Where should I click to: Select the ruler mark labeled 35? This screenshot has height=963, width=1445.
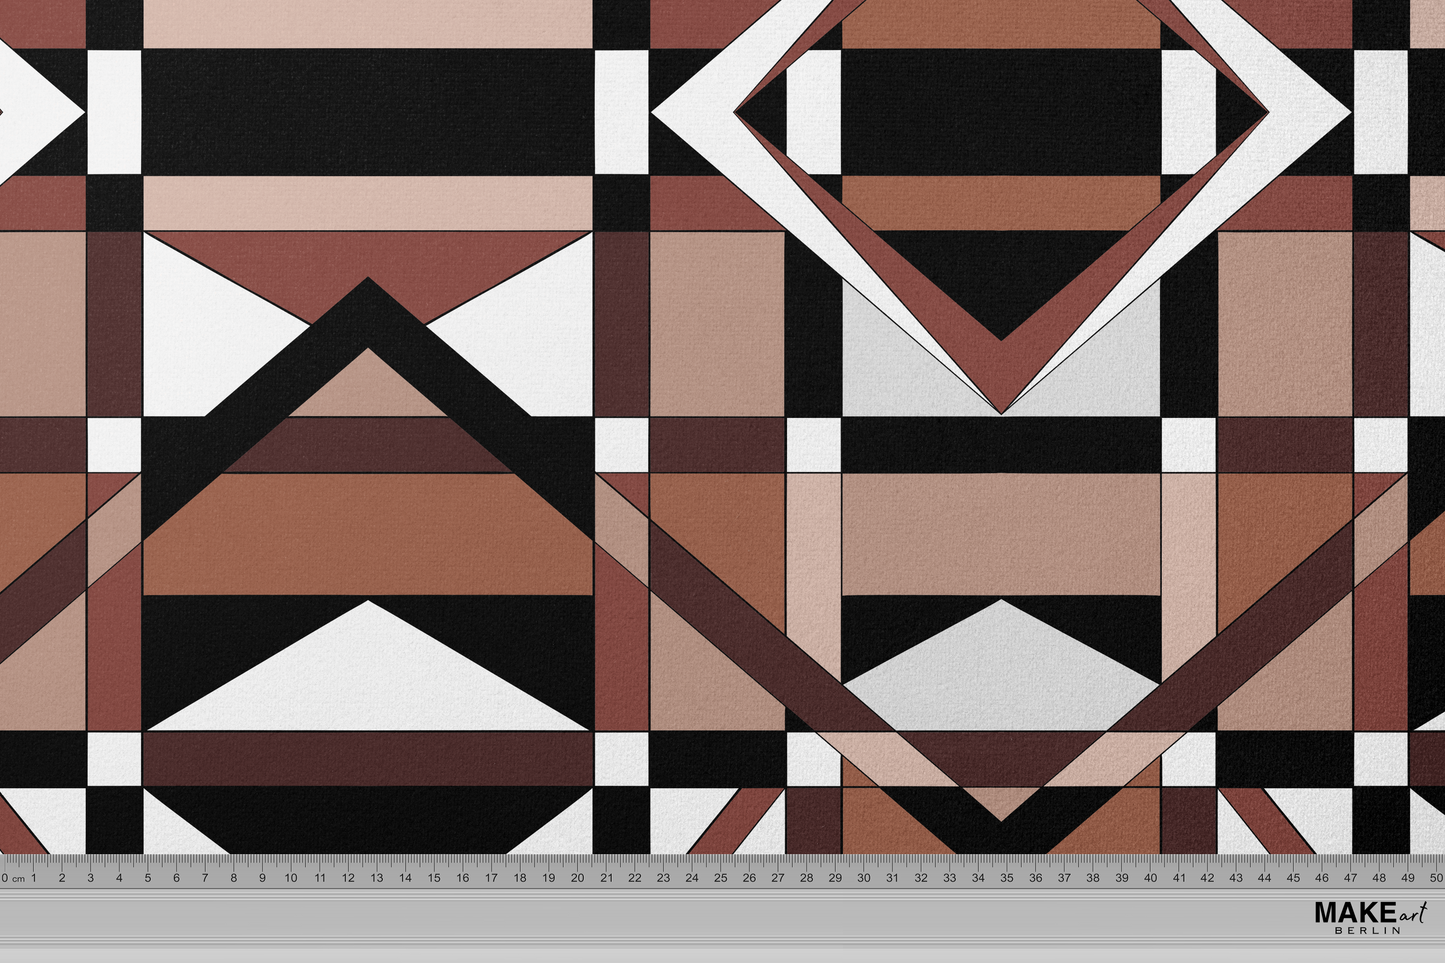(1007, 878)
